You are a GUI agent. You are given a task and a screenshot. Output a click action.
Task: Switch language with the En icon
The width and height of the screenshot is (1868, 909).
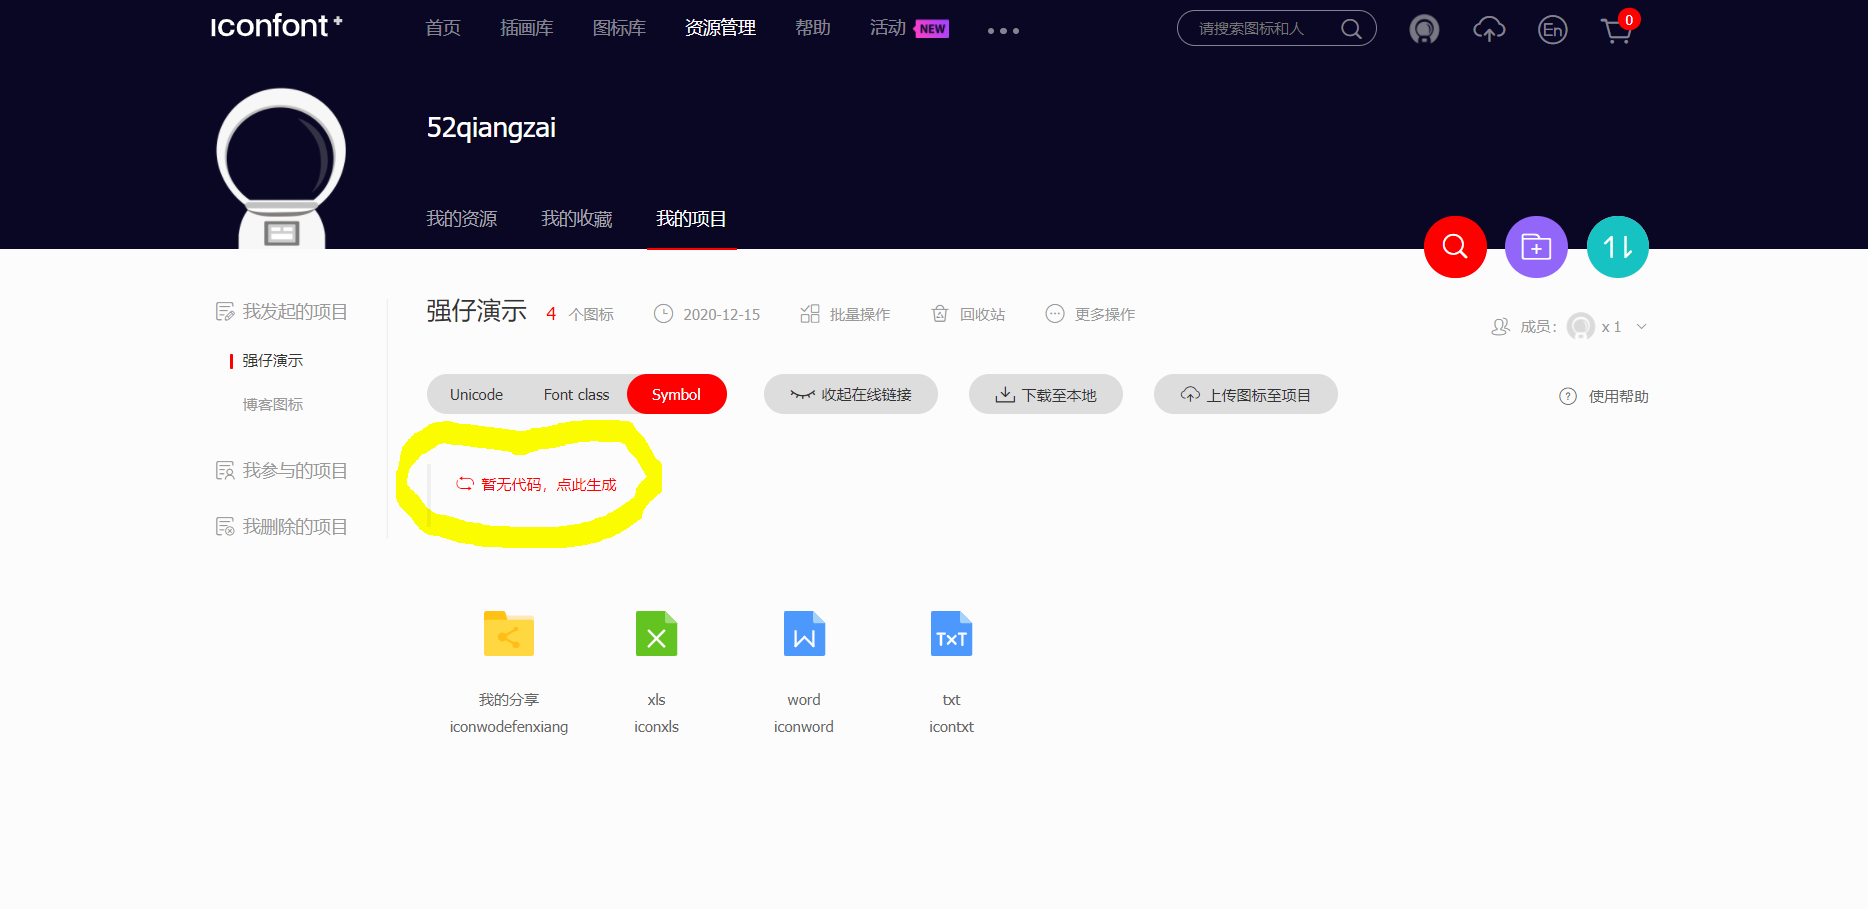coord(1552,30)
